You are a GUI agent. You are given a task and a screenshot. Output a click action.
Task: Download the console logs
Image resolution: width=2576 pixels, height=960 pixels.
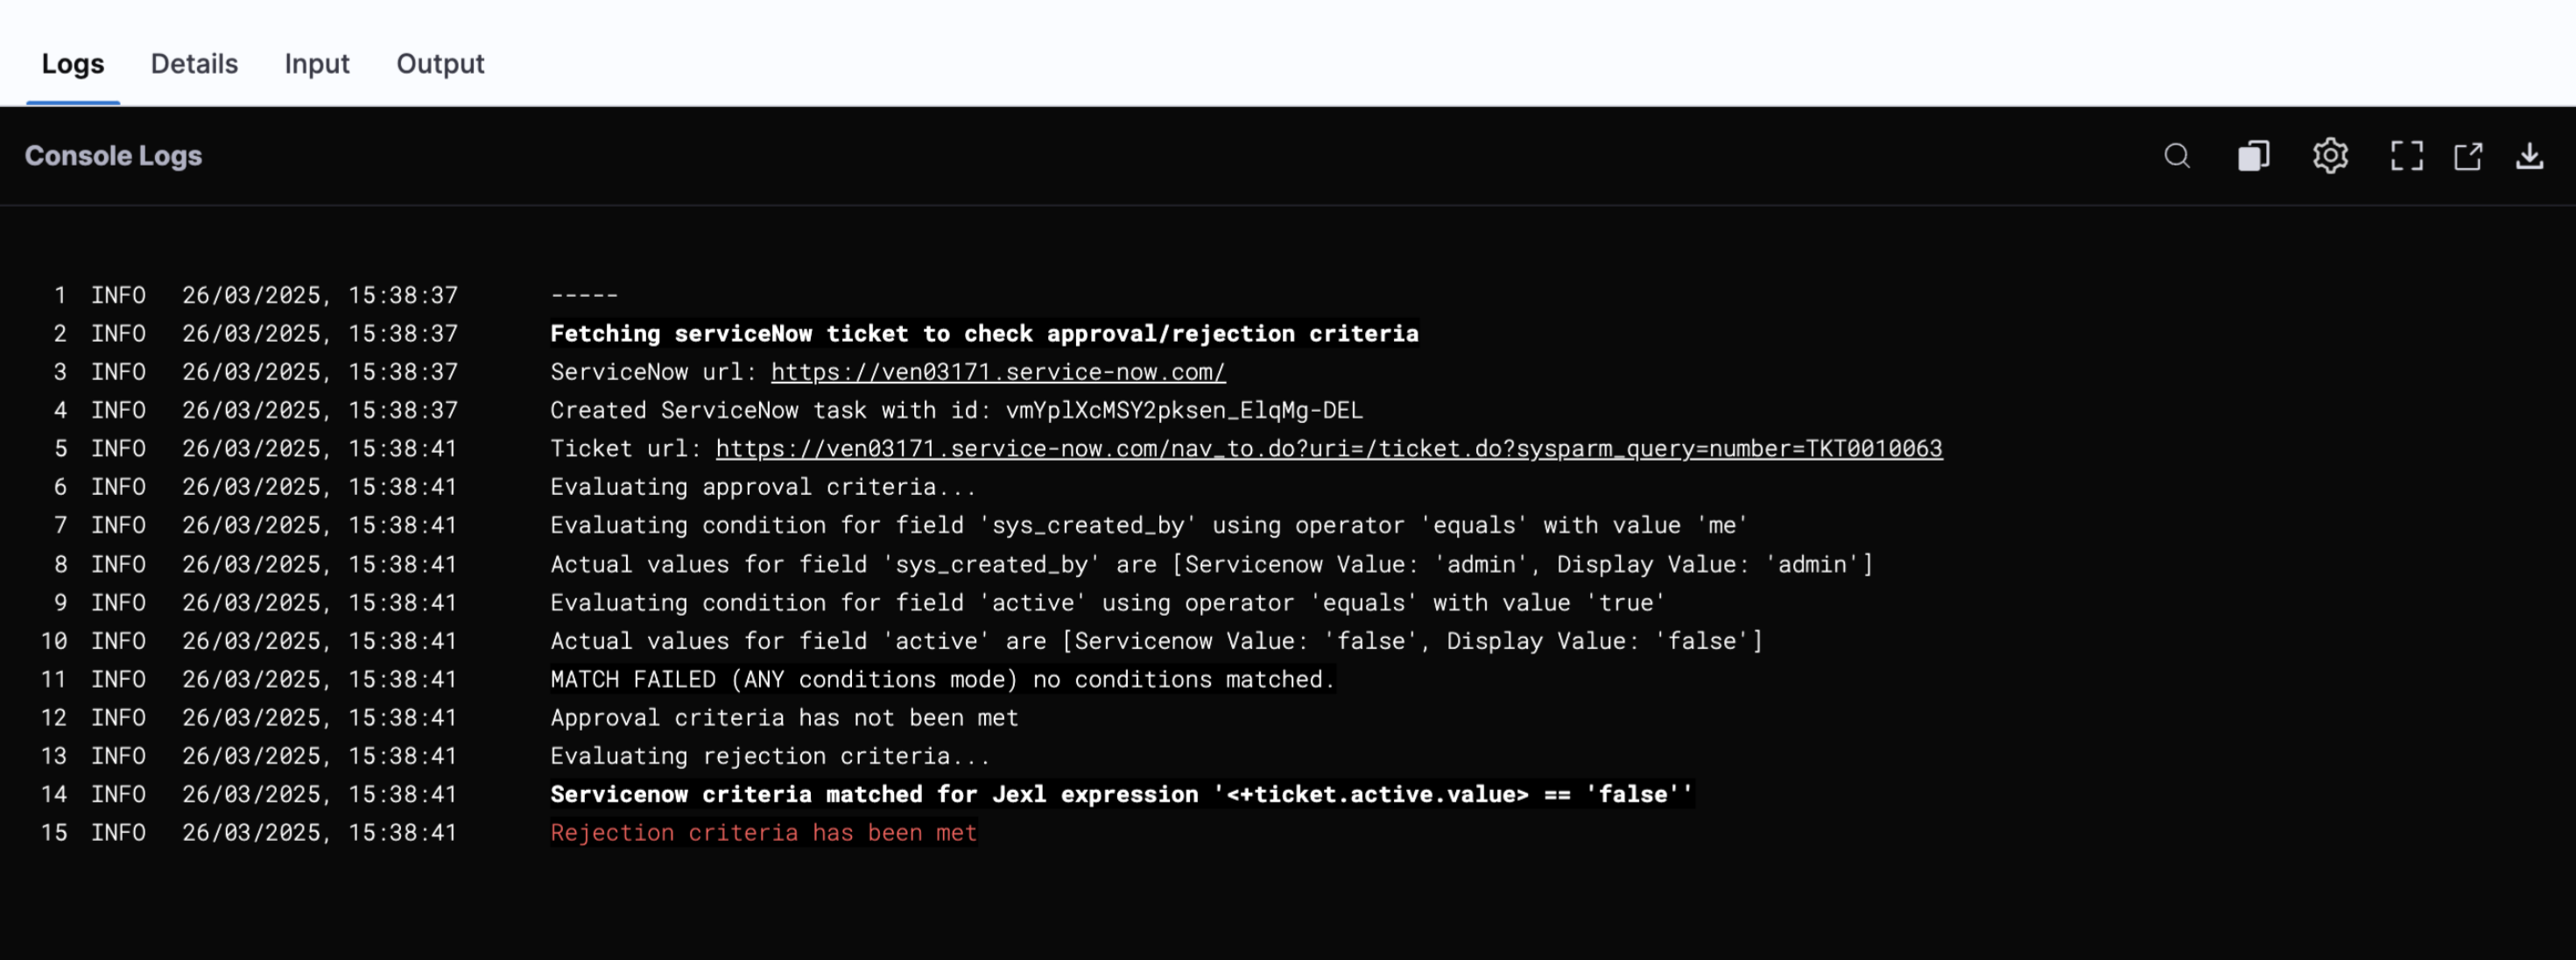pyautogui.click(x=2529, y=156)
